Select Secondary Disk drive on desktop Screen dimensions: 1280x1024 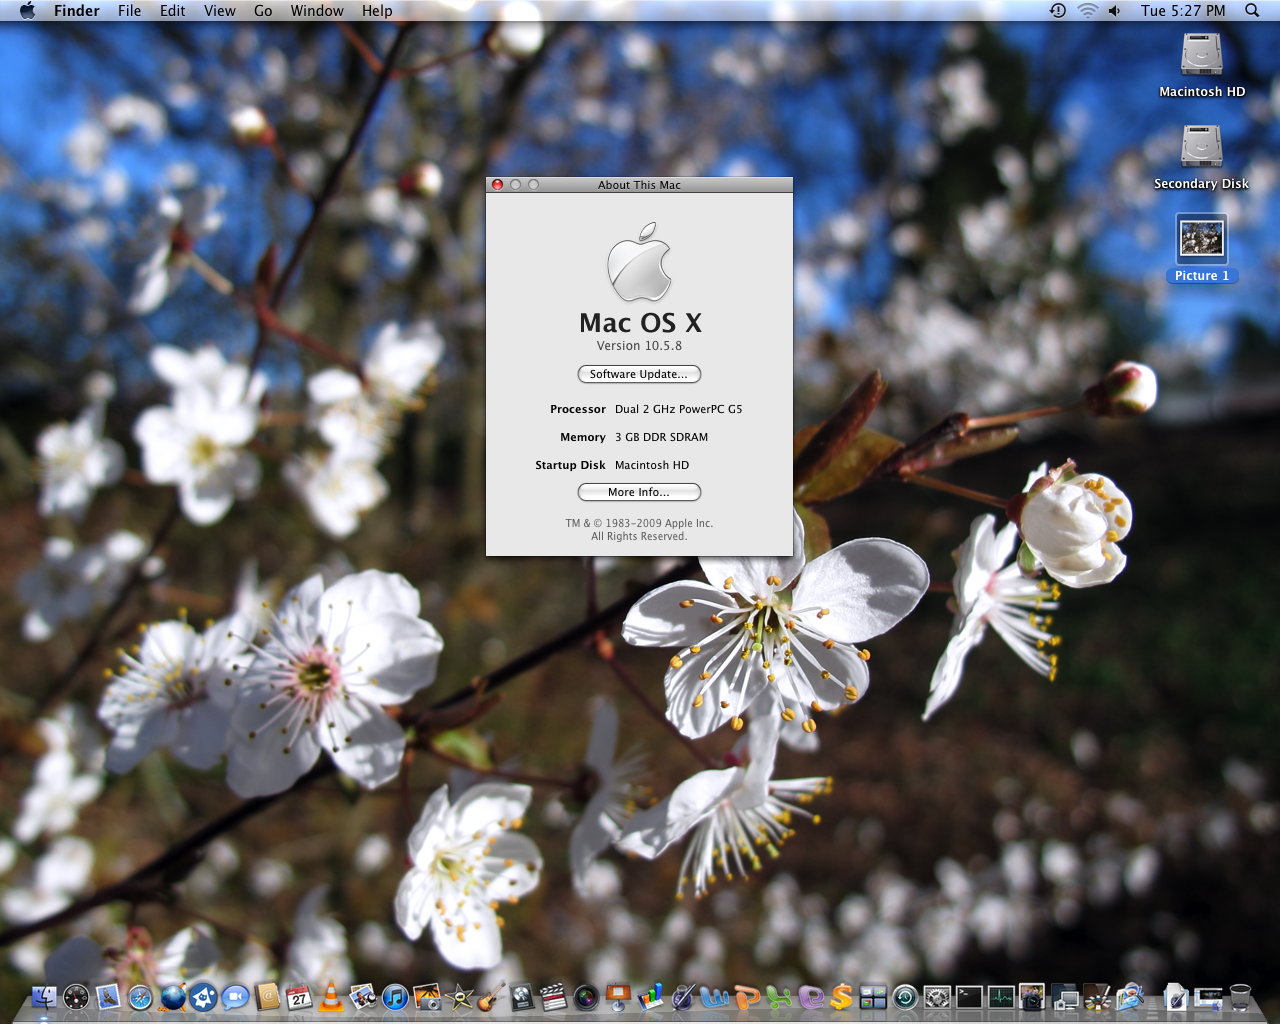(x=1202, y=158)
